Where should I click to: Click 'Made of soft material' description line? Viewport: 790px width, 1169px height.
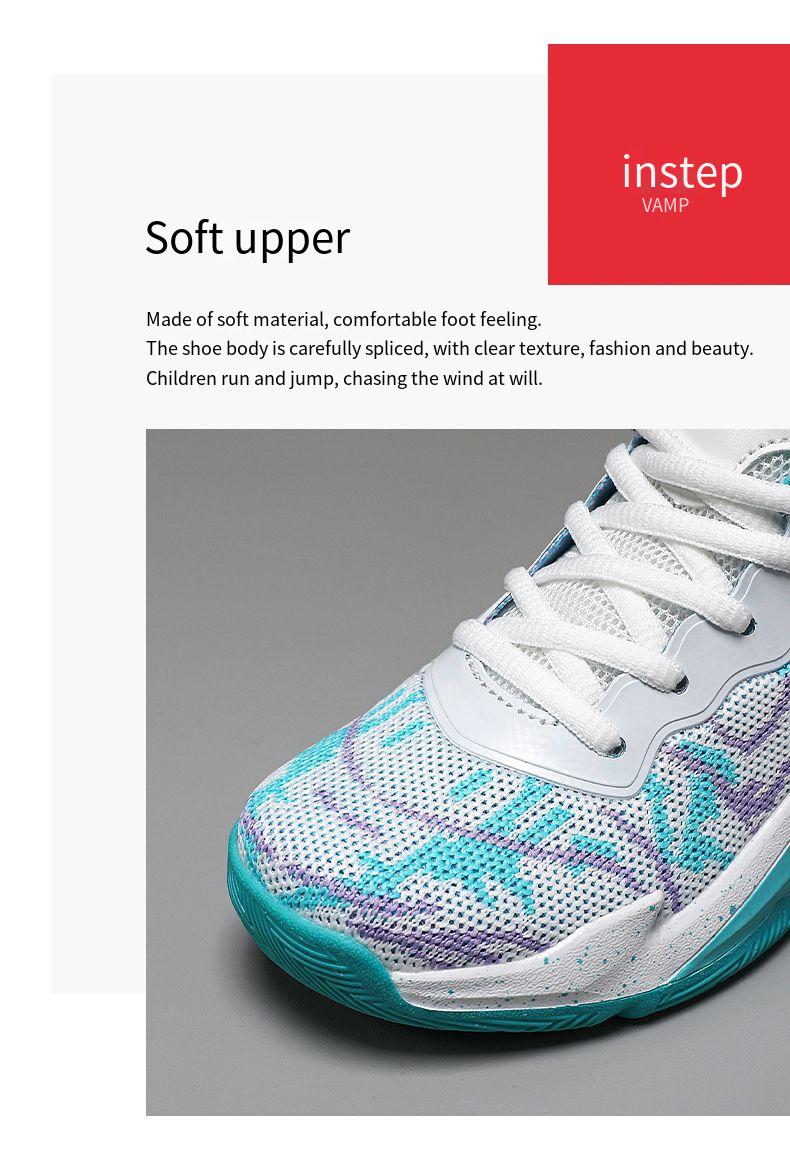coord(344,319)
